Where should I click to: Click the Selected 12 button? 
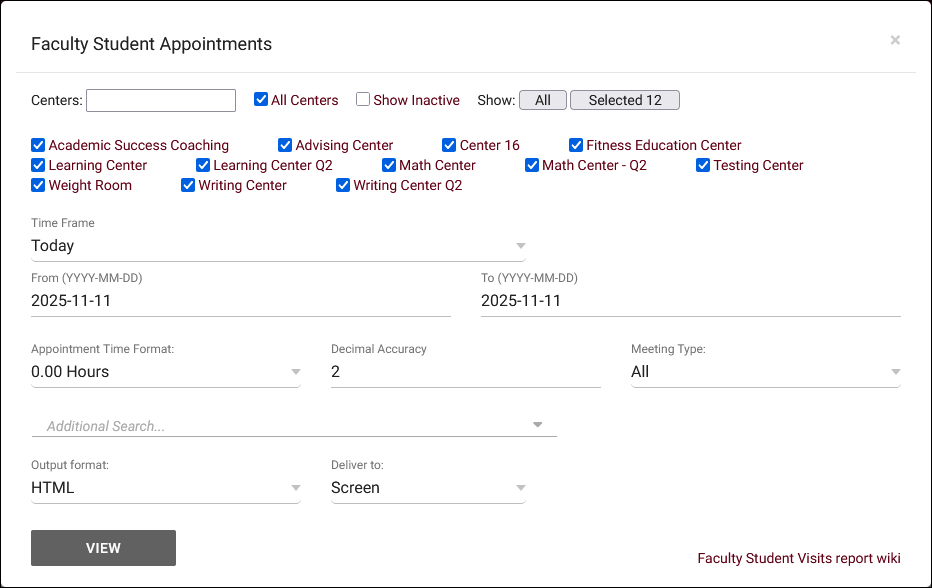click(x=624, y=100)
